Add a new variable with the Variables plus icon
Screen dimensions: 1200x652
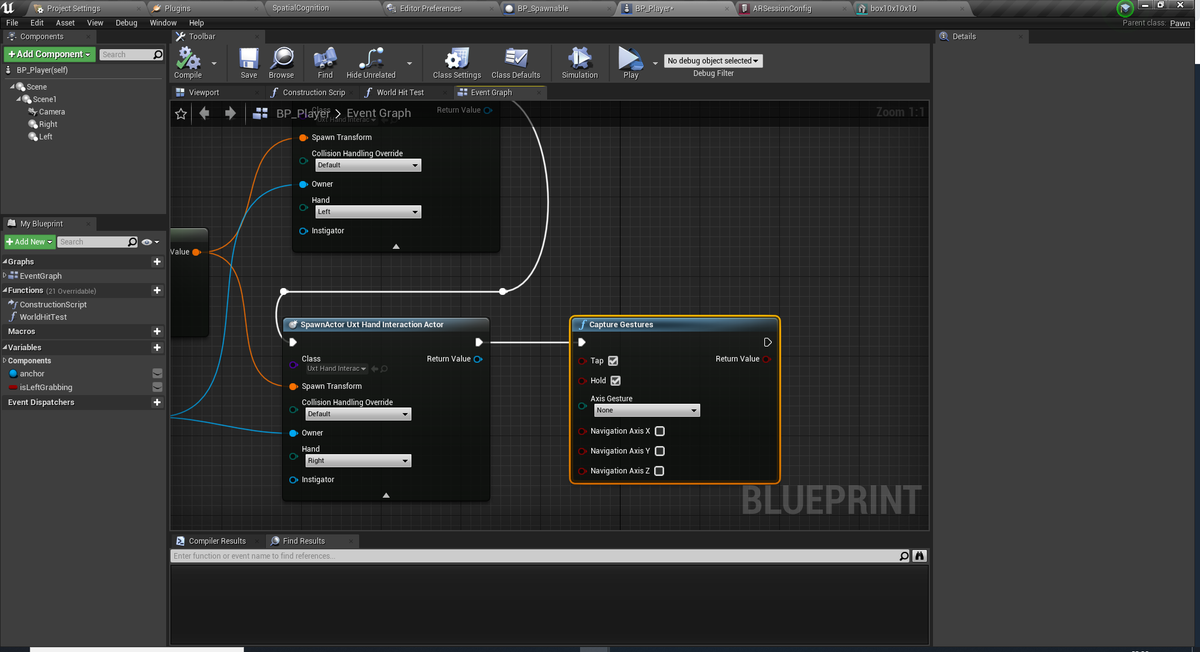[x=157, y=347]
